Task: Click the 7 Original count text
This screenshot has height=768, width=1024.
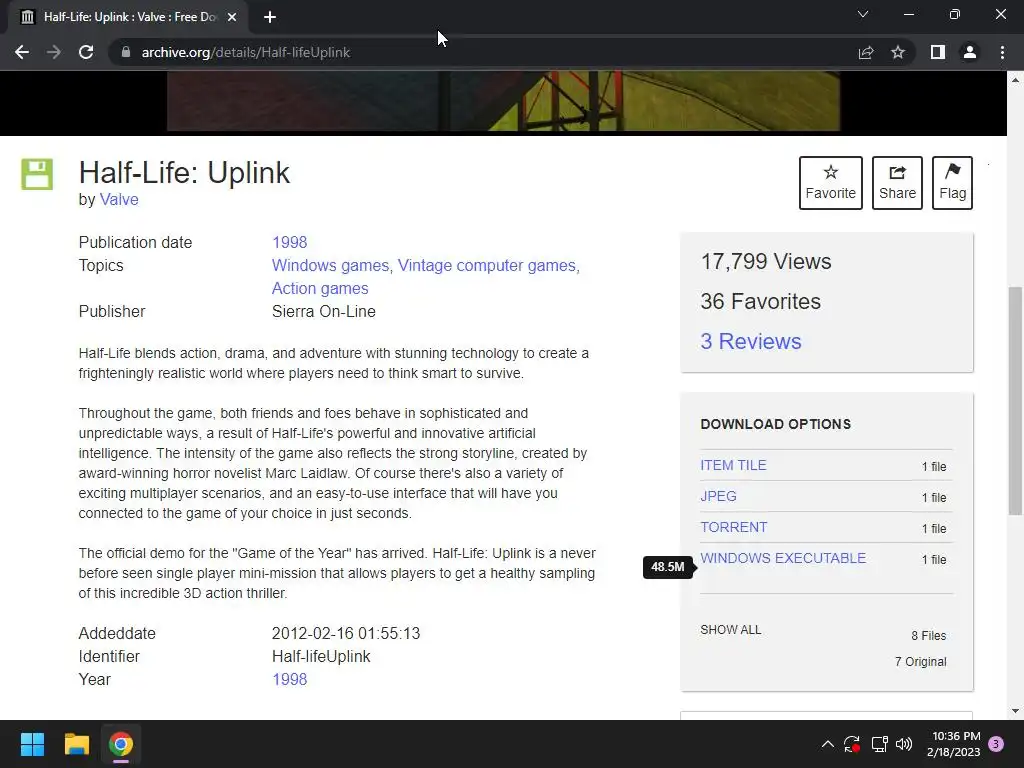Action: [921, 662]
